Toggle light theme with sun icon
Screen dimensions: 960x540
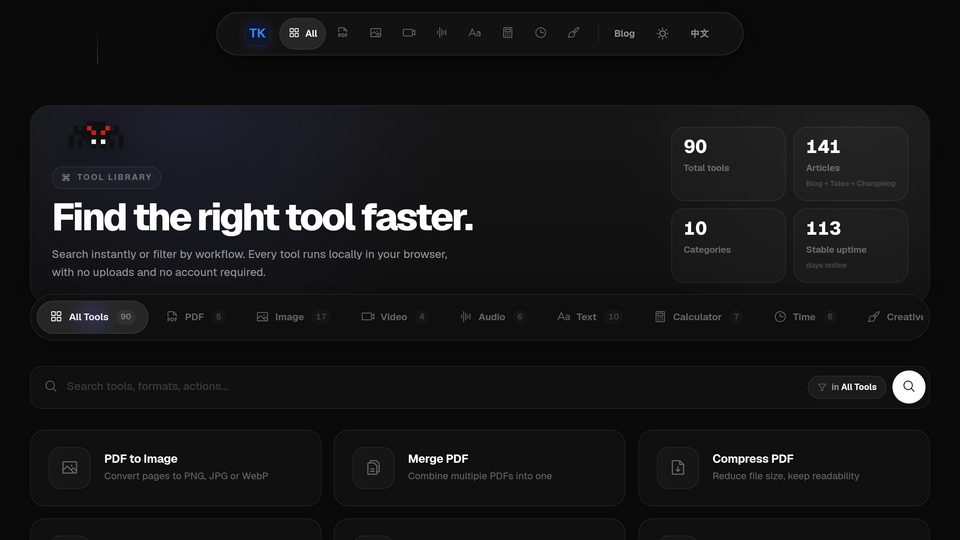(x=662, y=34)
